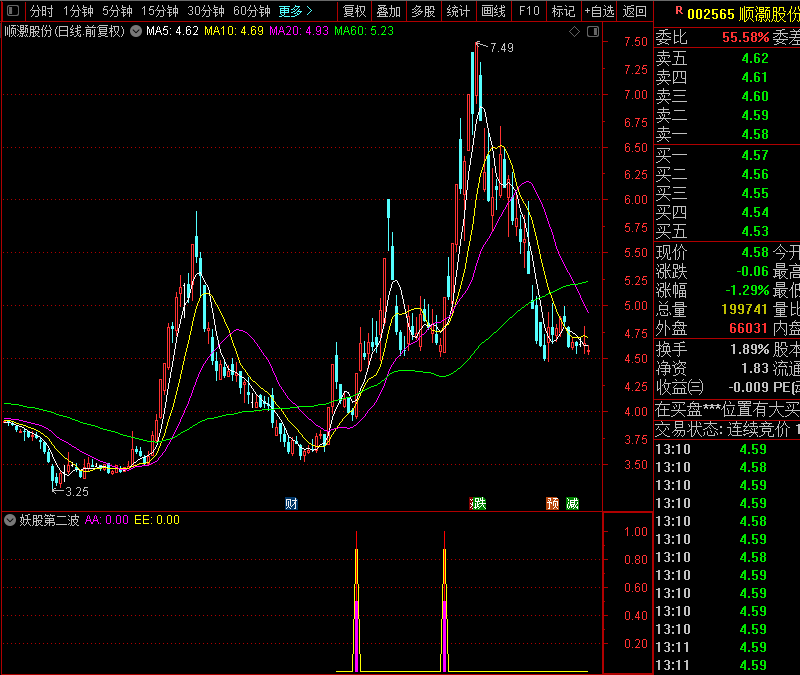This screenshot has width=800, height=675.
Task: Select the 60分钟 timeframe tab
Action: tap(251, 11)
